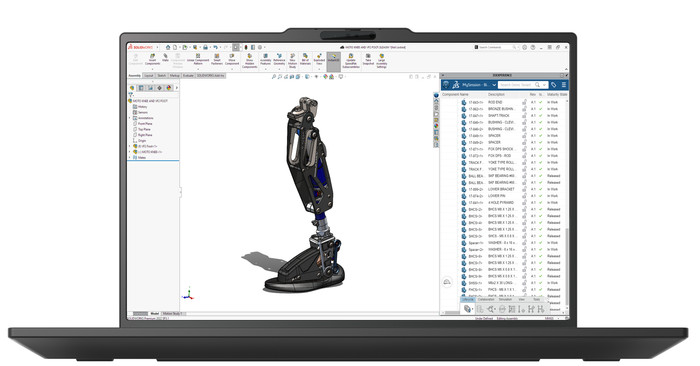Select Top Plane in the feature tree

pyautogui.click(x=144, y=129)
